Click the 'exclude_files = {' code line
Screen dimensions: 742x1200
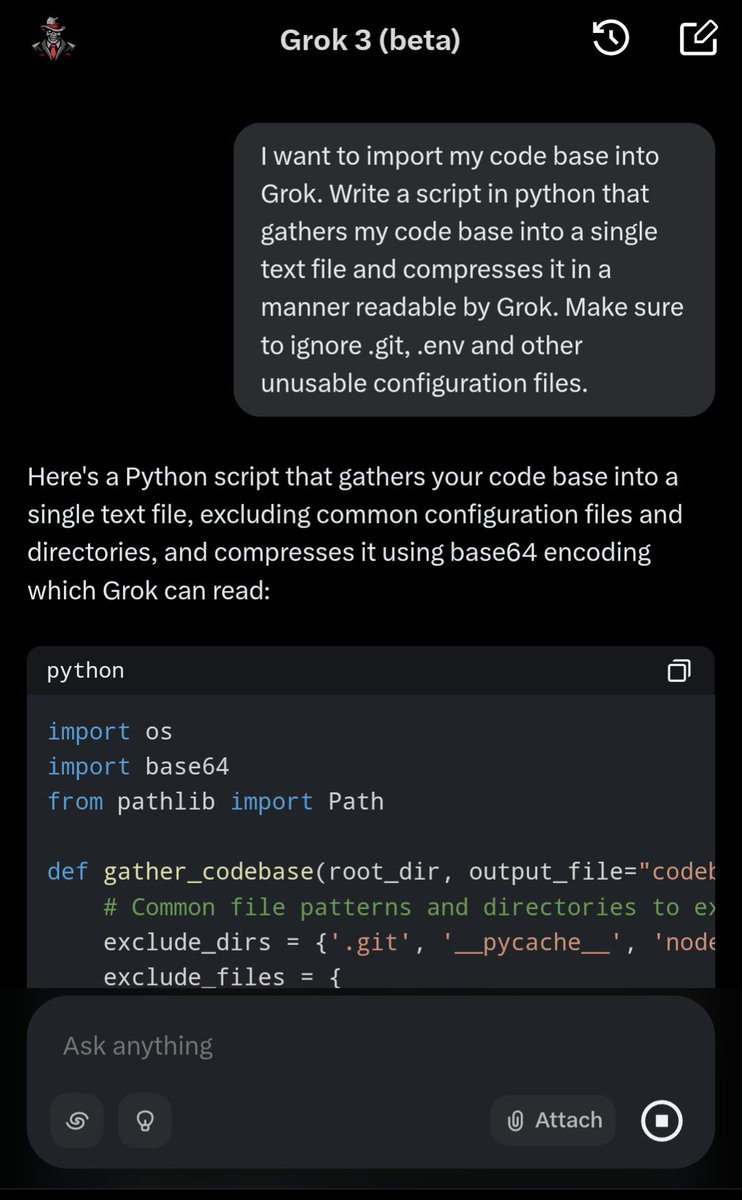223,976
